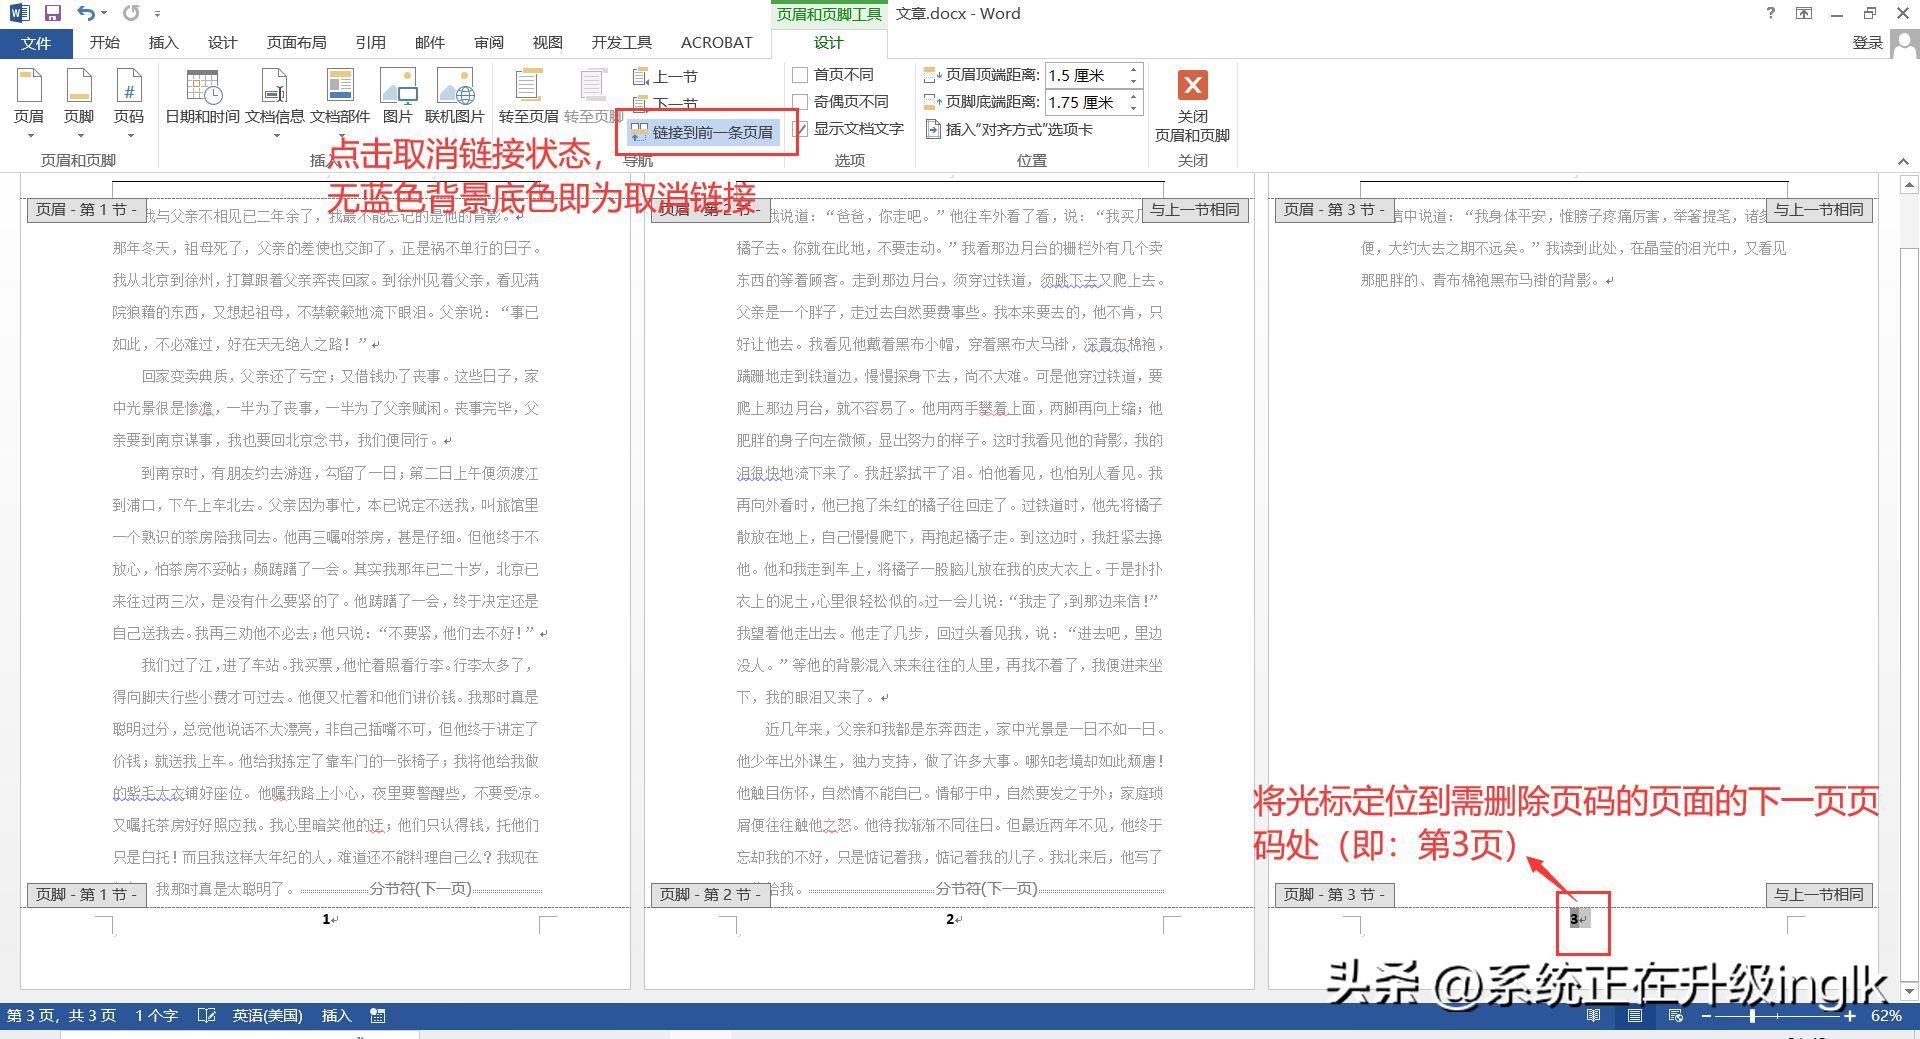Open zoom dialog via 62% level

(1886, 1015)
